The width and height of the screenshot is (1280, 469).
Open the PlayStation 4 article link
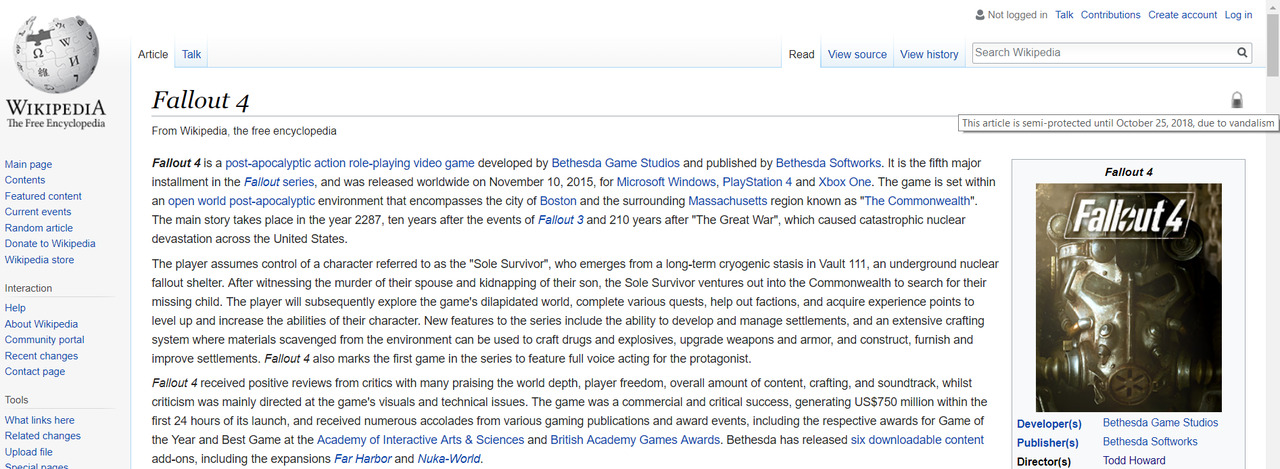757,182
